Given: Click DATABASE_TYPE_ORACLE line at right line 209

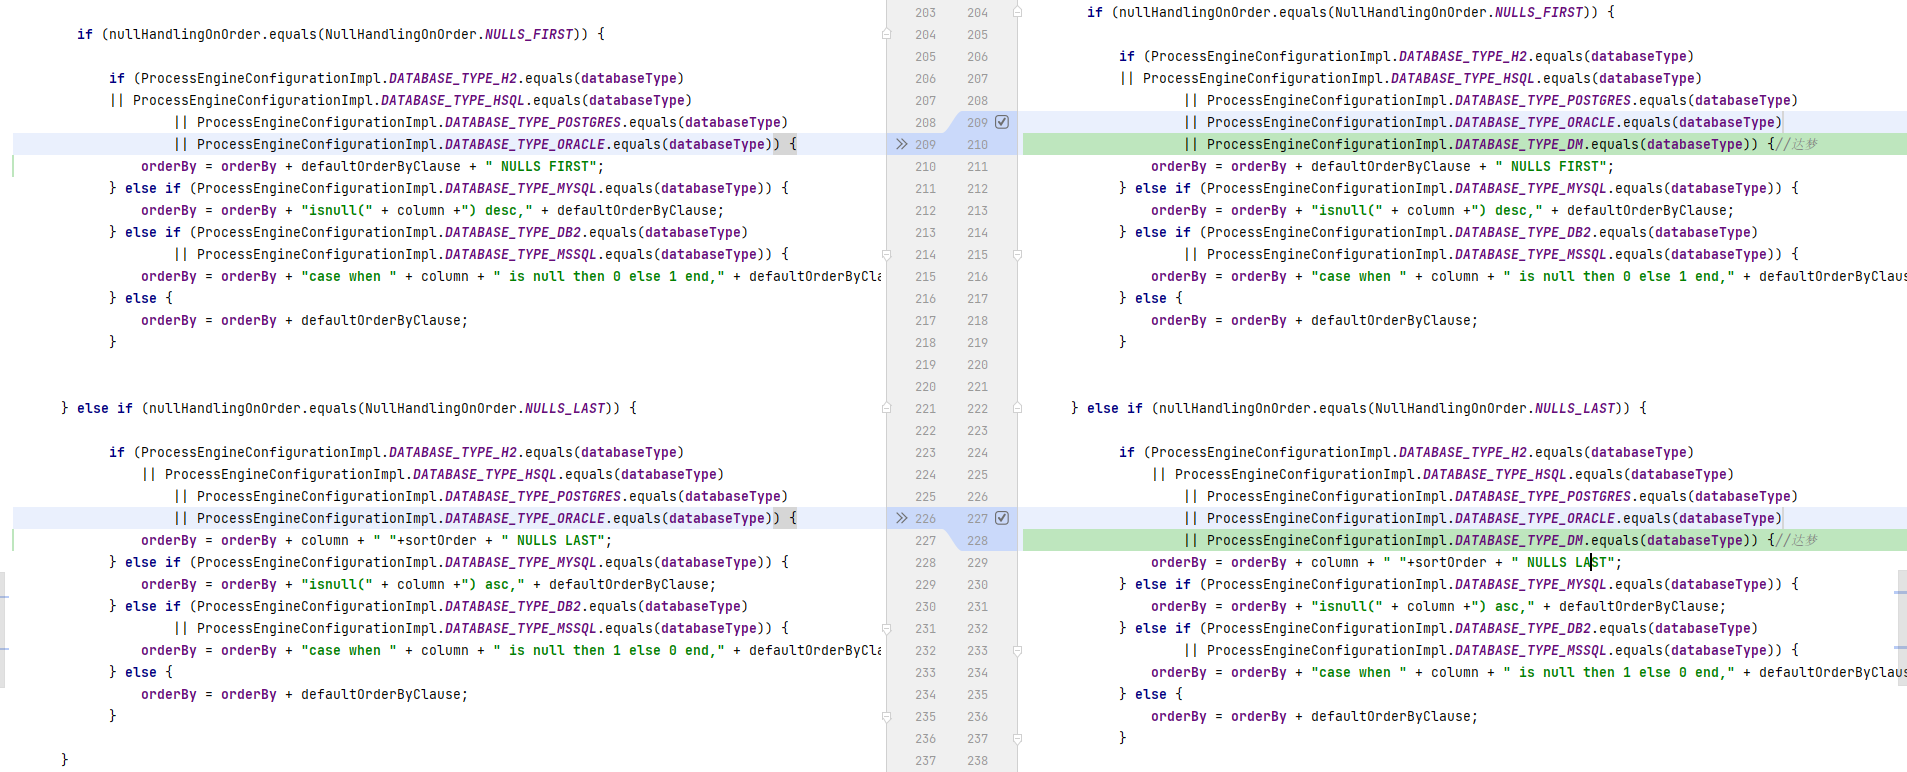Looking at the screenshot, I should click(x=1464, y=122).
